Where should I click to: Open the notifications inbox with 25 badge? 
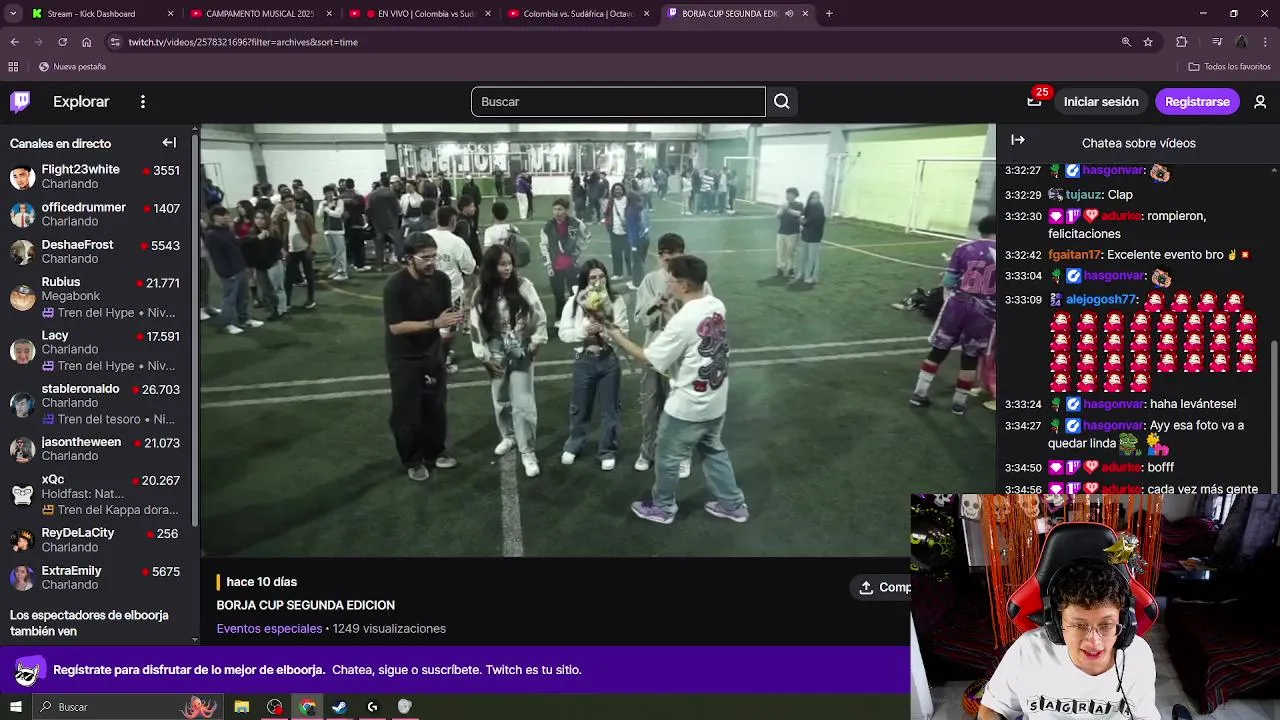(1034, 101)
